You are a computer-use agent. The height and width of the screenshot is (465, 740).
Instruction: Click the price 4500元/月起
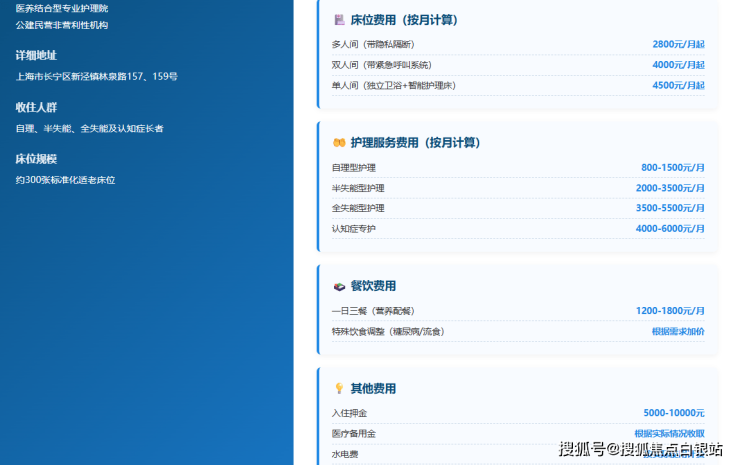678,85
